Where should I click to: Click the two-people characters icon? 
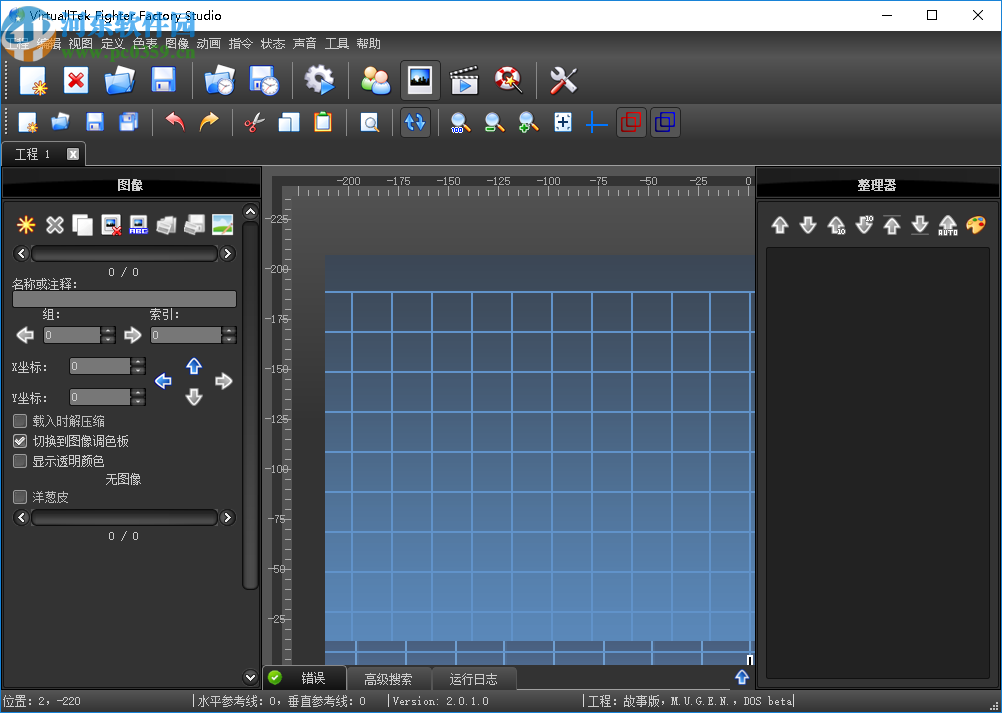click(x=376, y=80)
